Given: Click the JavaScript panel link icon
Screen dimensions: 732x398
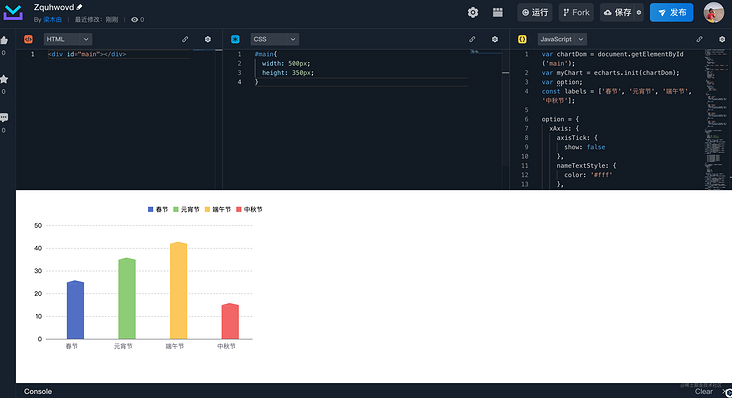Looking at the screenshot, I should [x=699, y=39].
